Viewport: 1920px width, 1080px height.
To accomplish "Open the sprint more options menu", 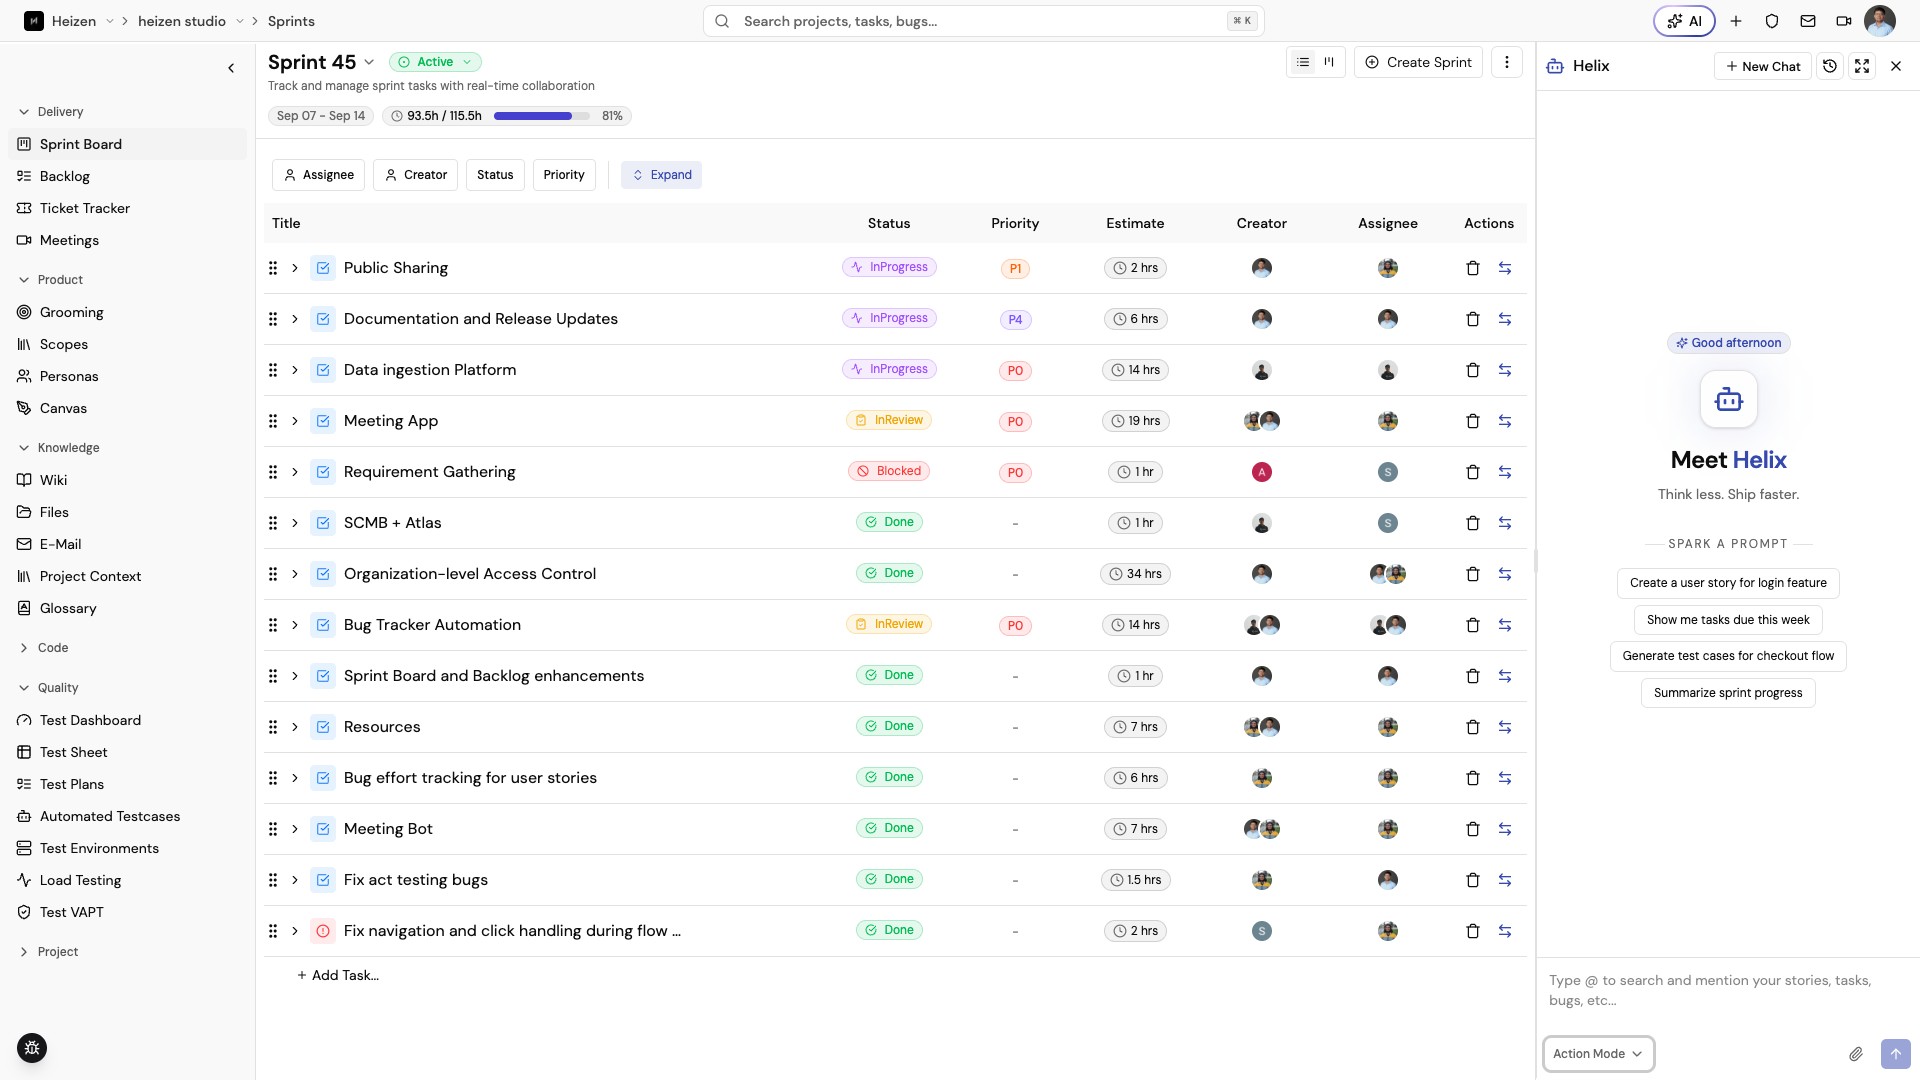I will pyautogui.click(x=1507, y=62).
